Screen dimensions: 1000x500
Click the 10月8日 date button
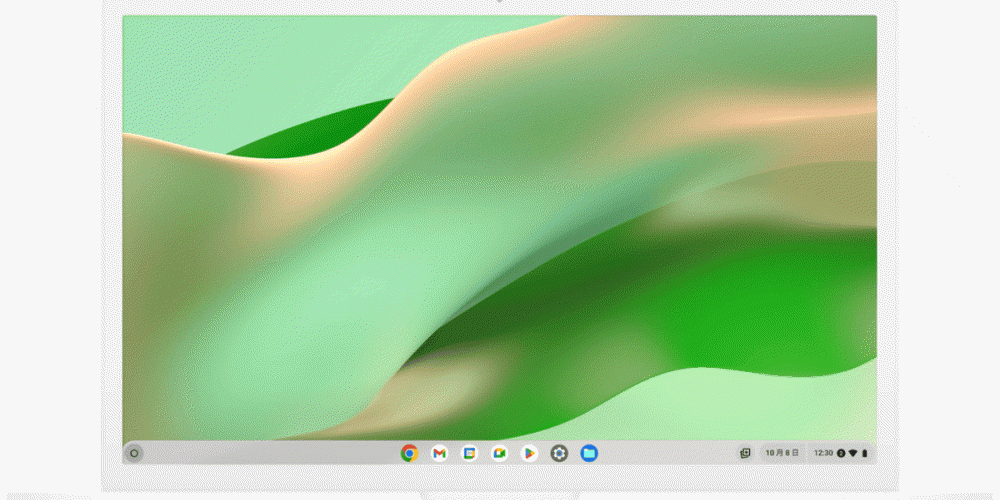point(782,453)
